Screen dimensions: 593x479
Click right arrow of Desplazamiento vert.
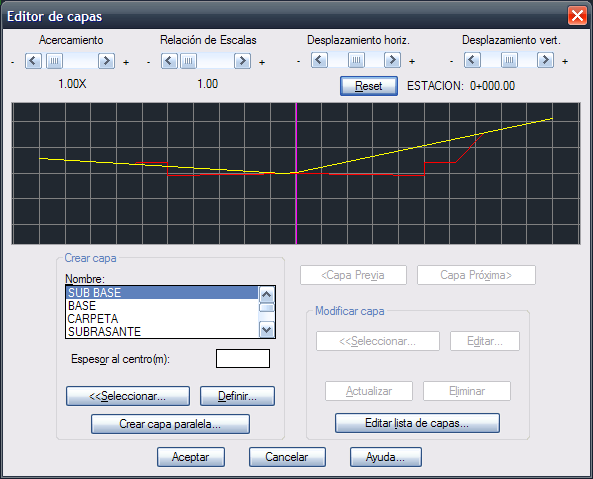[x=546, y=60]
